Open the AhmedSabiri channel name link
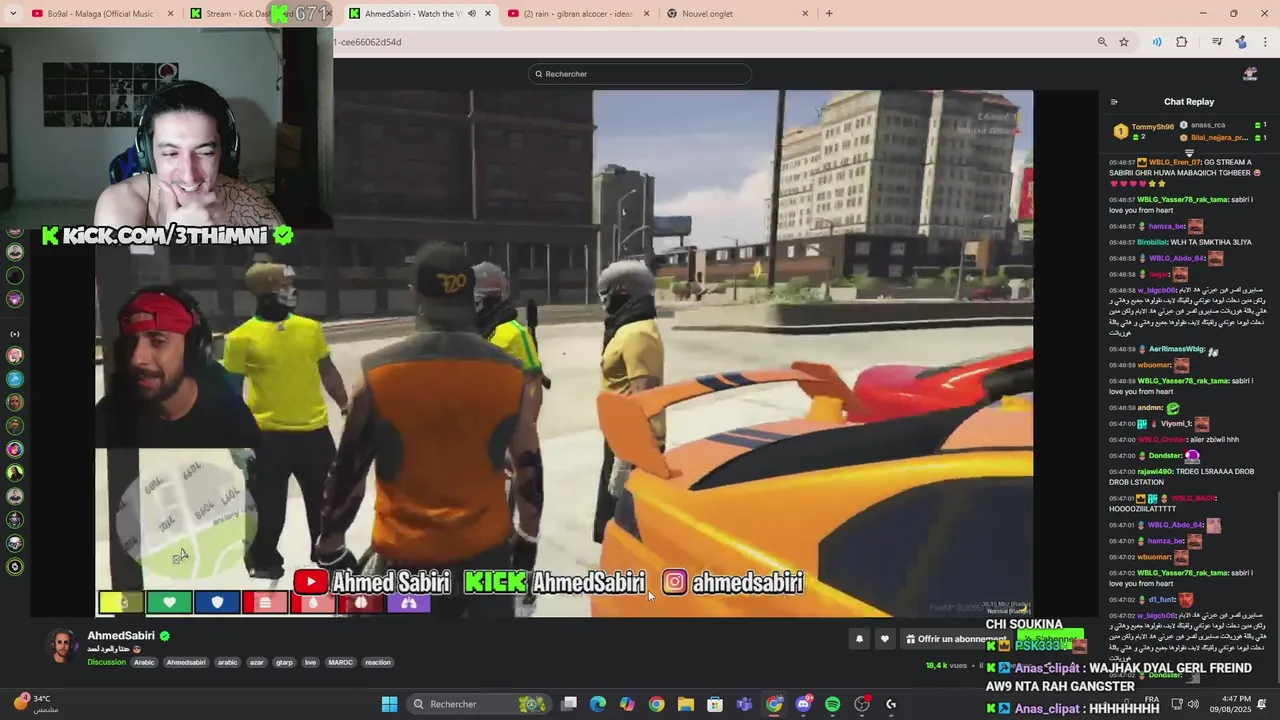 pyautogui.click(x=121, y=636)
